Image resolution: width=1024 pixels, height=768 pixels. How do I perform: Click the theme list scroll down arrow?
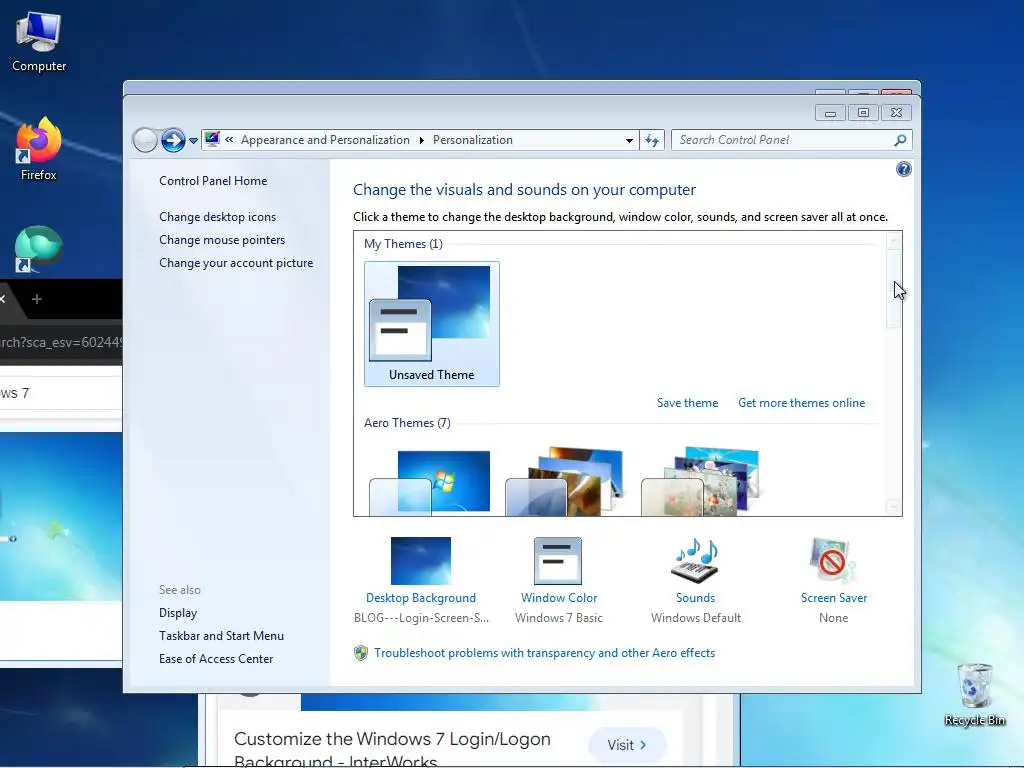[x=893, y=506]
